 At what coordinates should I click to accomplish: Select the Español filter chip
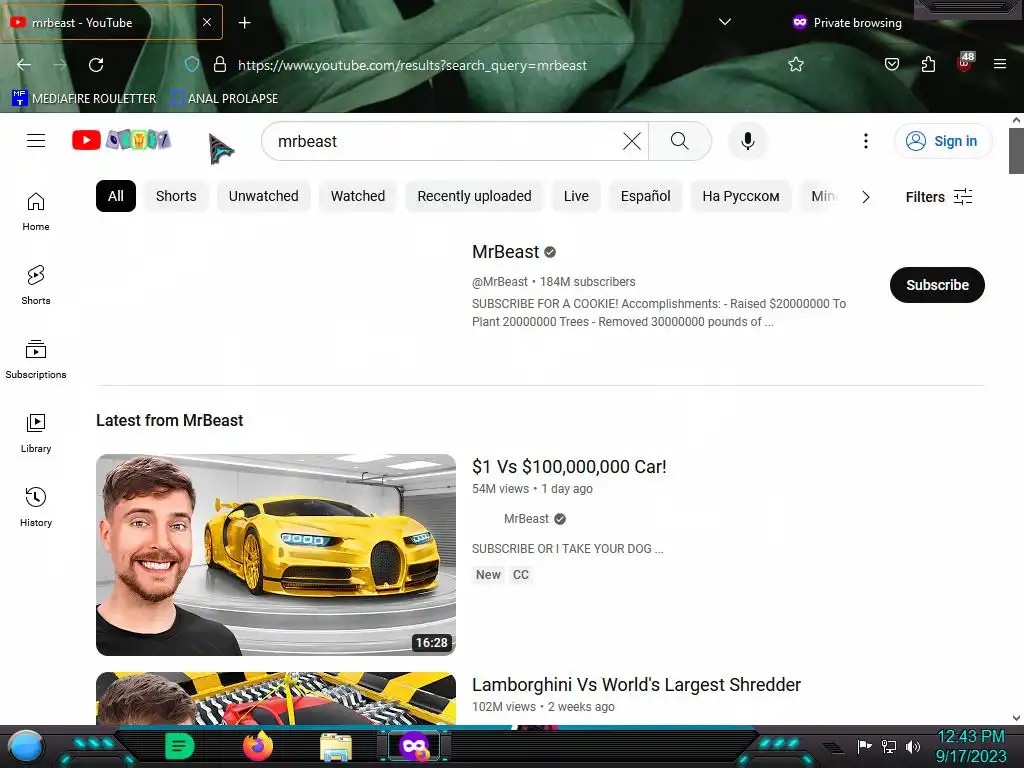coord(645,196)
